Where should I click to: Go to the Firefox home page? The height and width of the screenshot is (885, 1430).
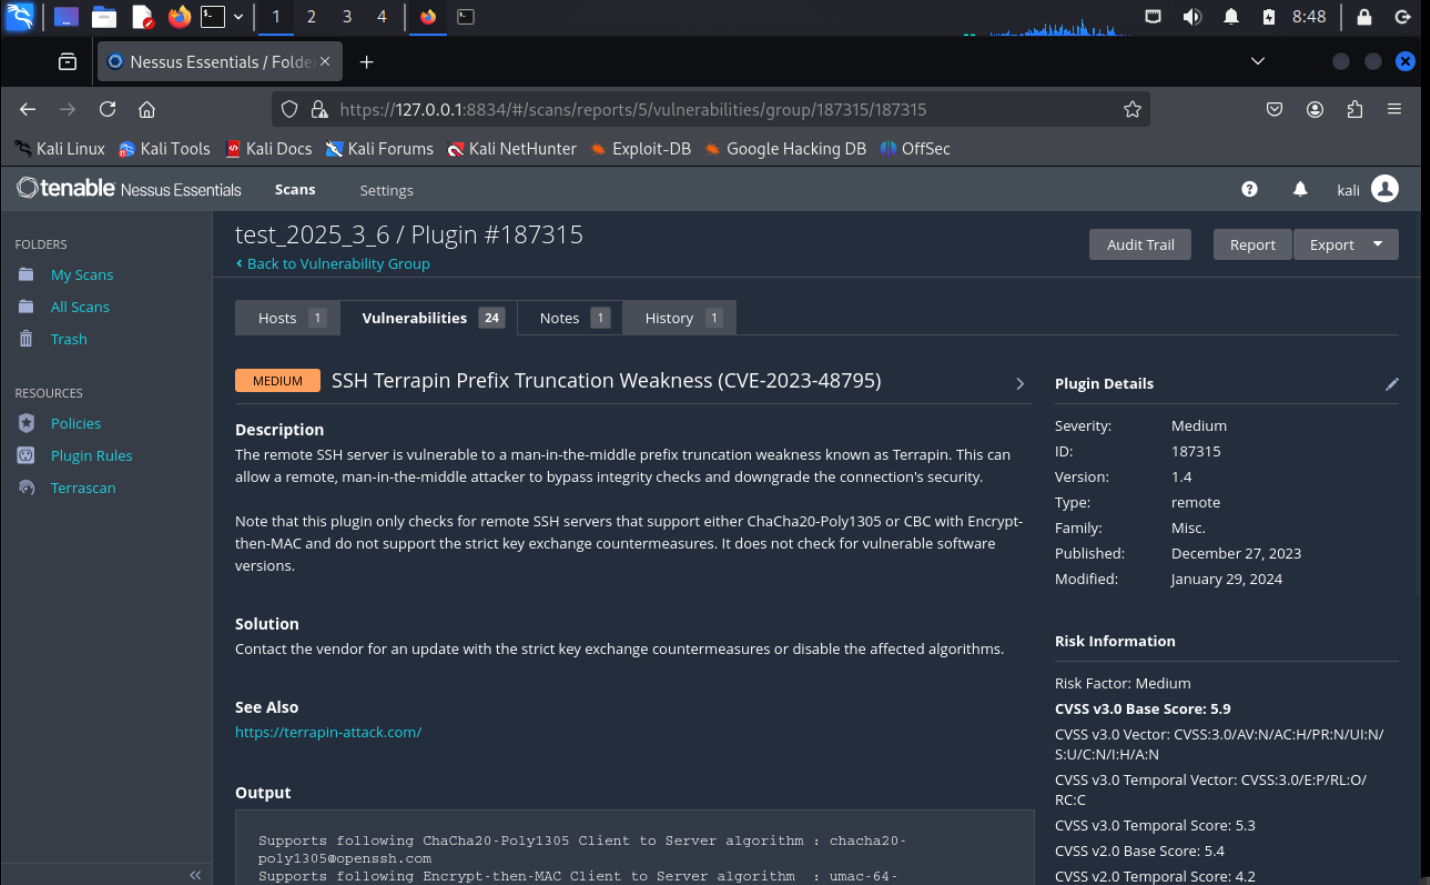click(x=147, y=109)
